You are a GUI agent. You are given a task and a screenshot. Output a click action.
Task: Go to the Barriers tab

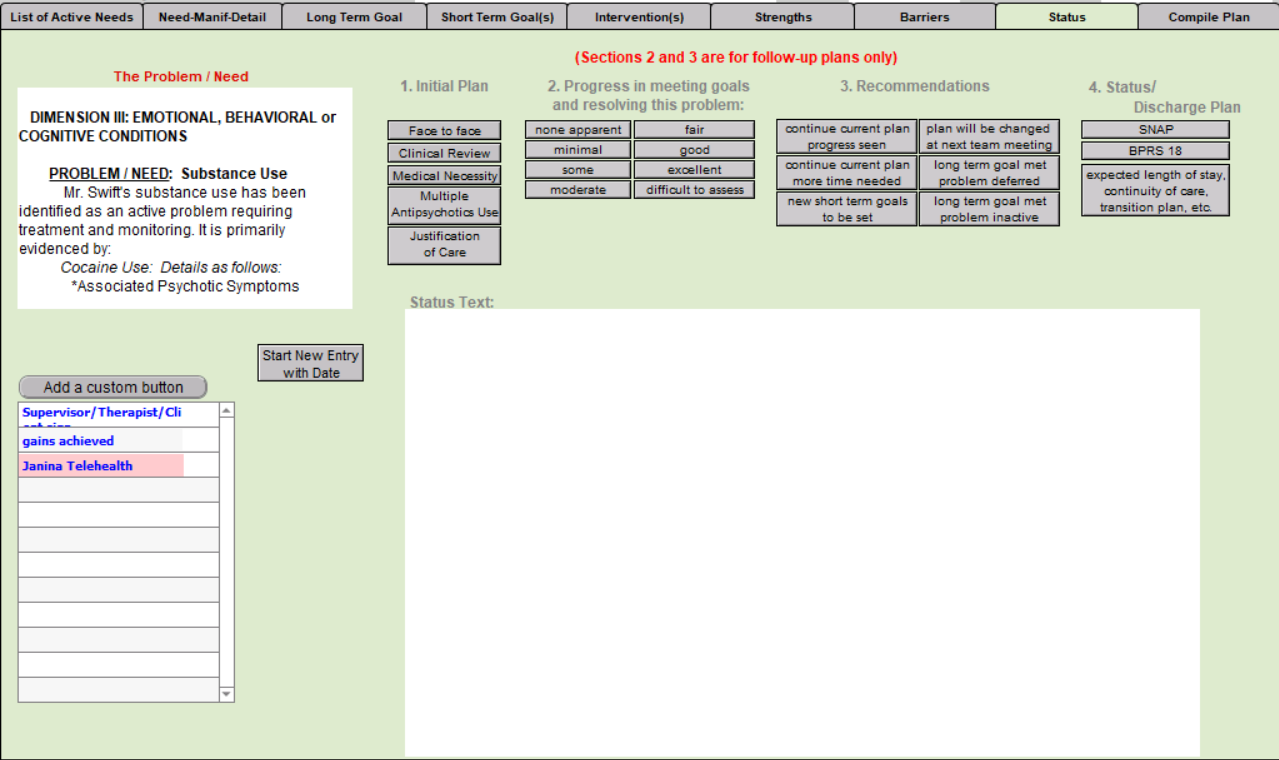point(924,17)
